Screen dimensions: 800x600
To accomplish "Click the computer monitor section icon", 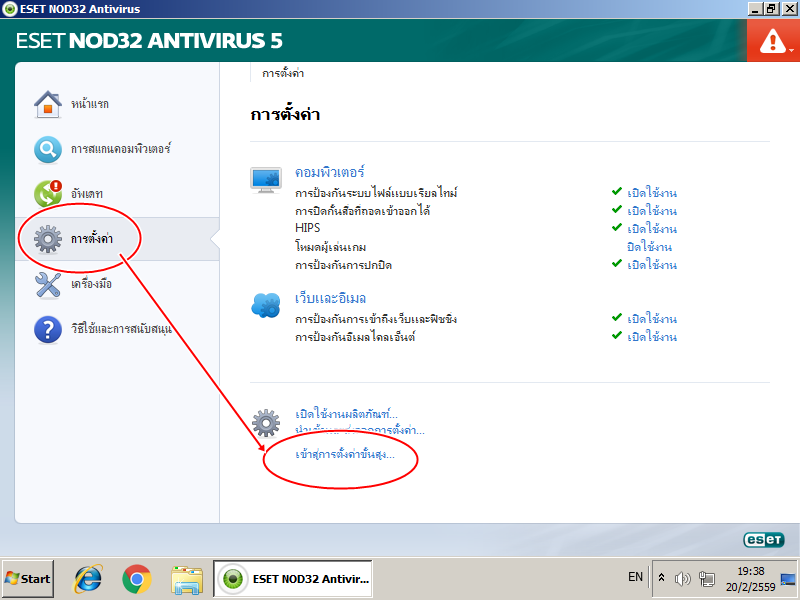I will coord(266,180).
